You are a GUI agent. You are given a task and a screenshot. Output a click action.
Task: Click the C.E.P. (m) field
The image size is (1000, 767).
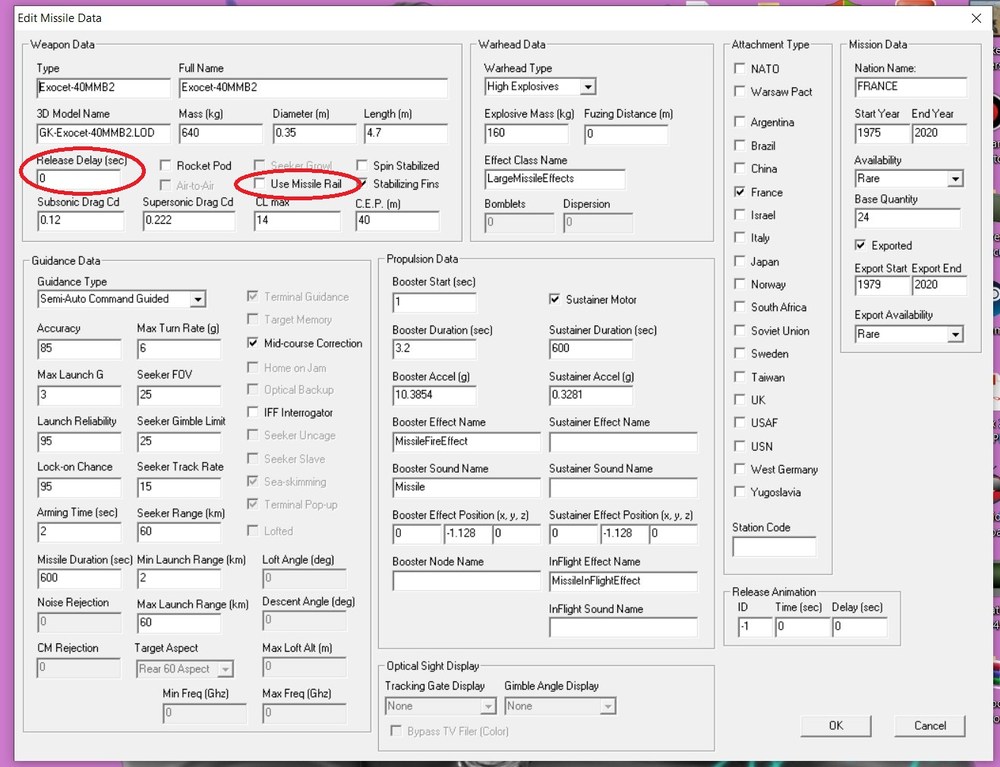click(397, 221)
